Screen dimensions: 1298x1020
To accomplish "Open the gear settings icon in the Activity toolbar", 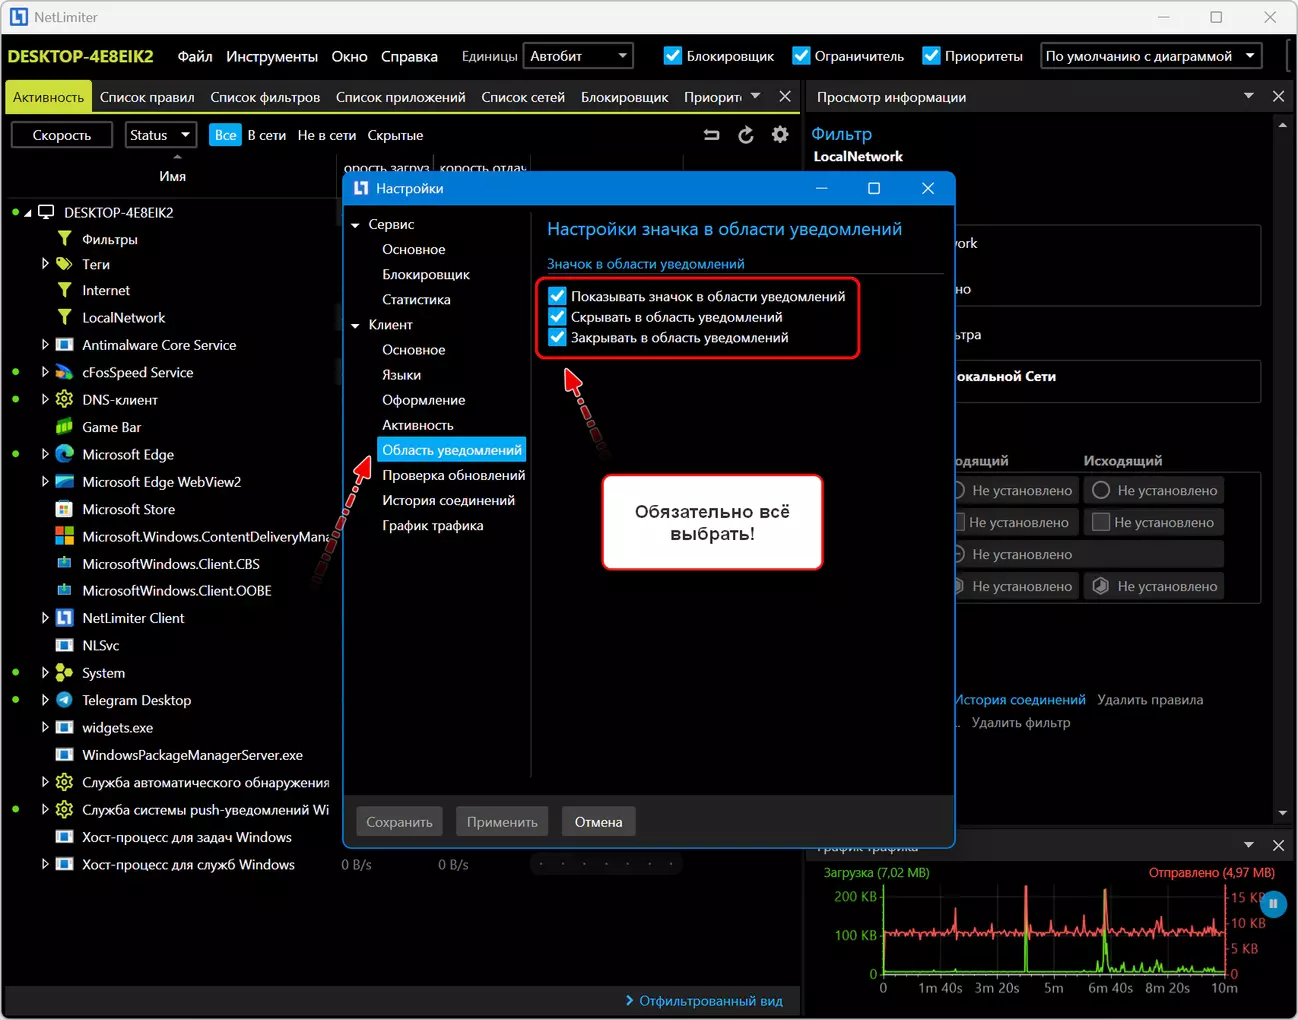I will (780, 135).
